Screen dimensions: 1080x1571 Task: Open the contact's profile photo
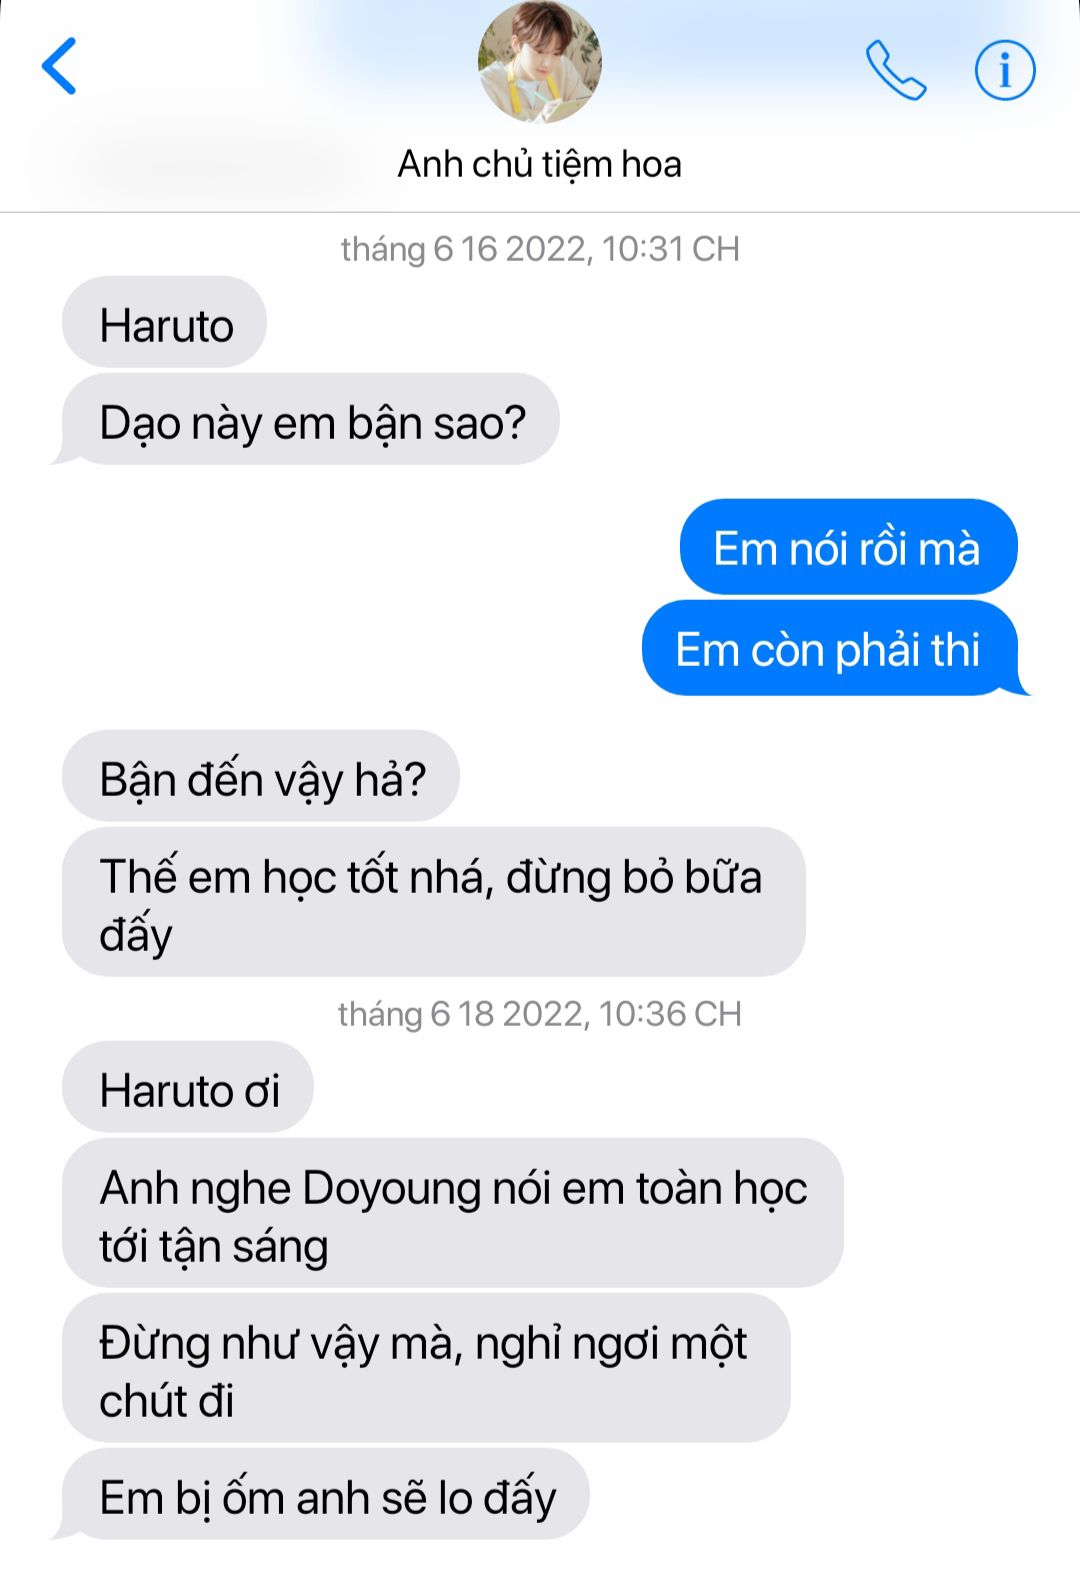pyautogui.click(x=540, y=62)
